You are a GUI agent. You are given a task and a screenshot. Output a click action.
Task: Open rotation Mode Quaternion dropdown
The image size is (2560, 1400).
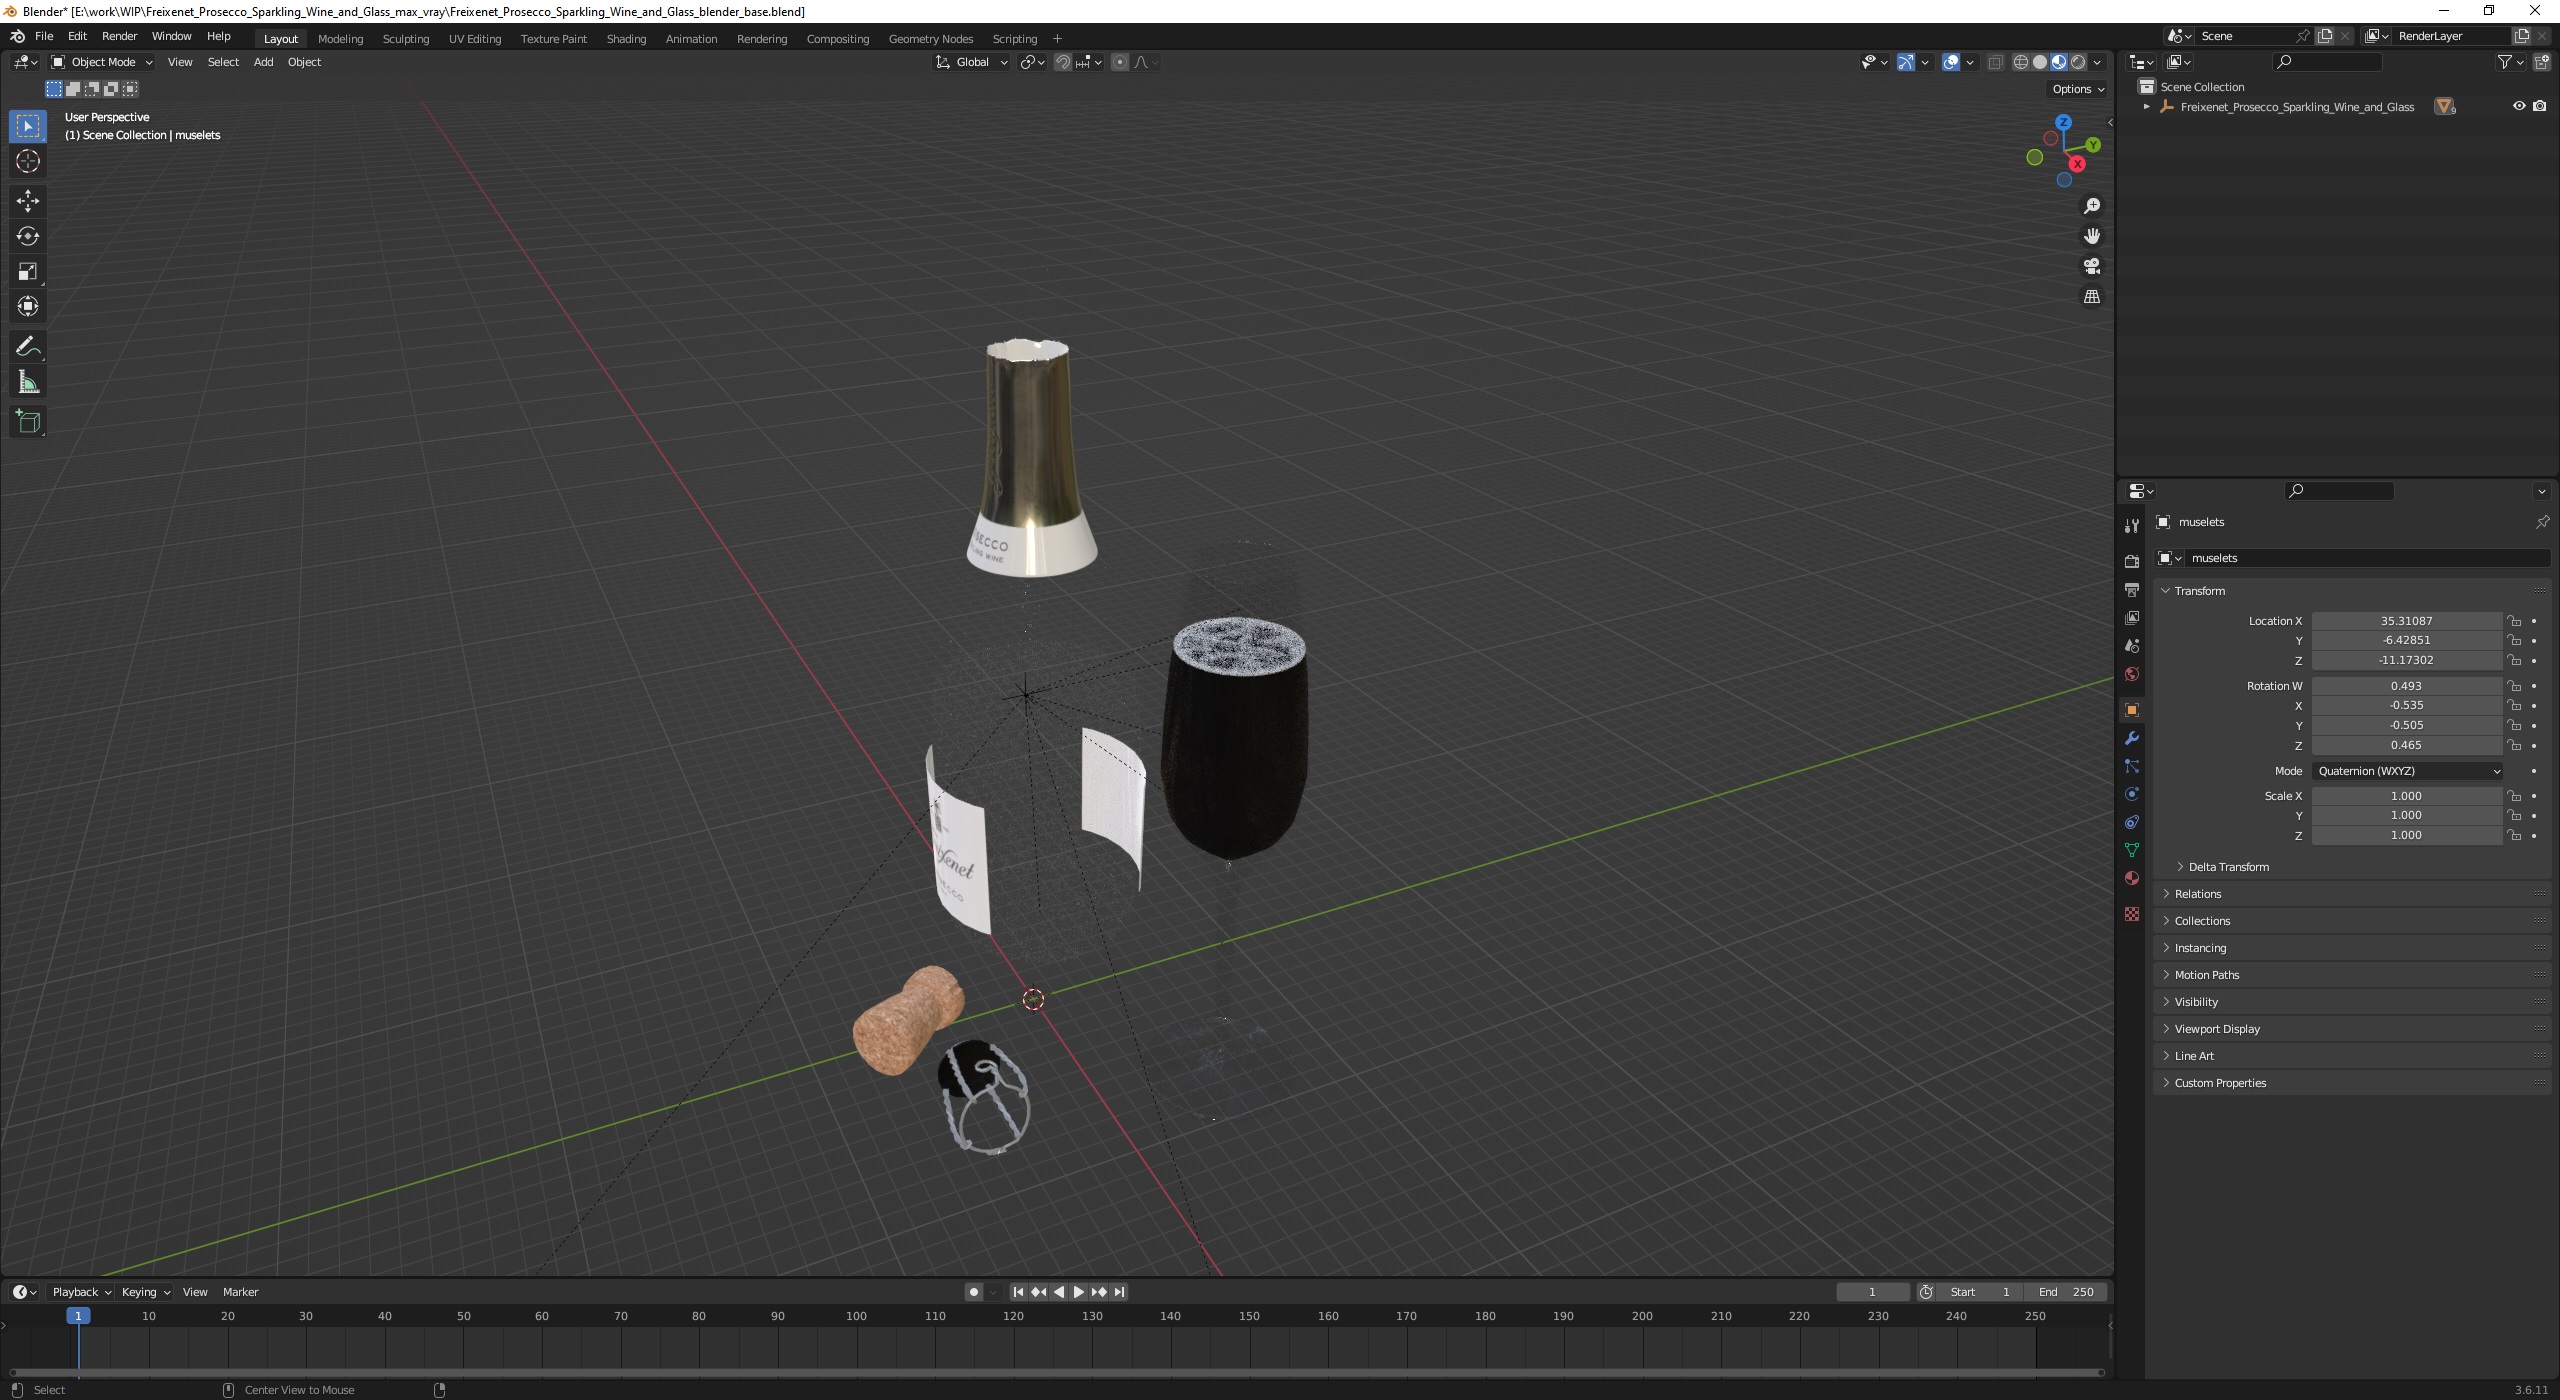point(2407,771)
